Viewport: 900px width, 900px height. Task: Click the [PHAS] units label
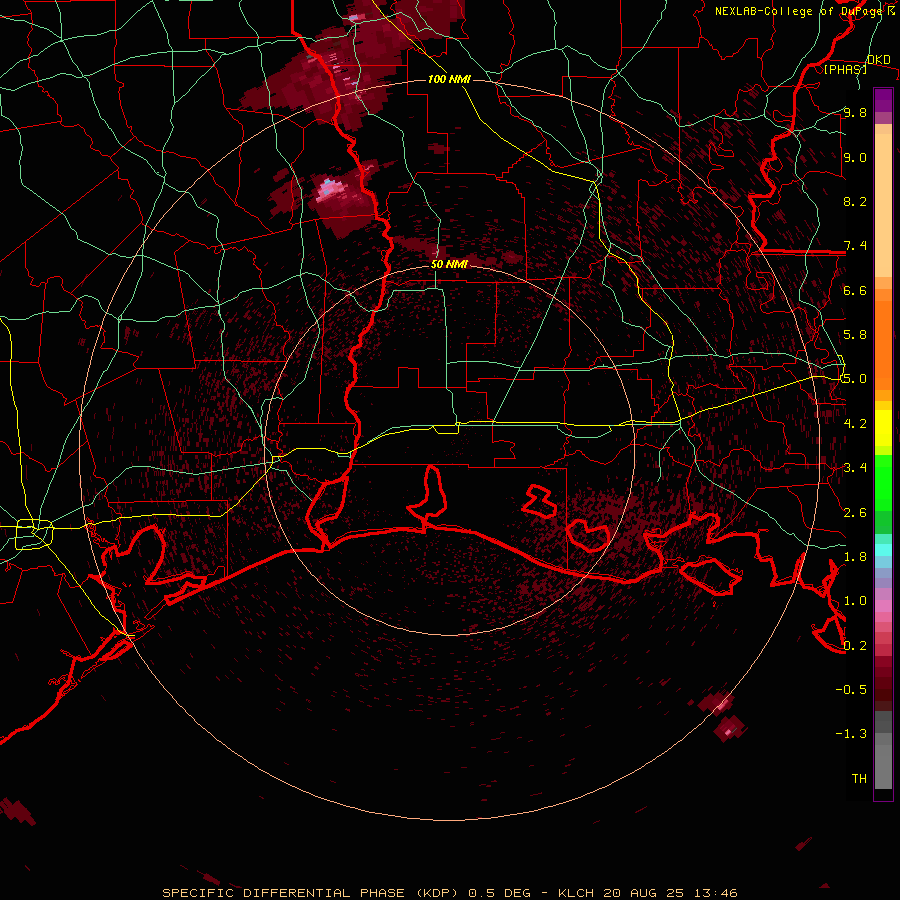pos(845,69)
